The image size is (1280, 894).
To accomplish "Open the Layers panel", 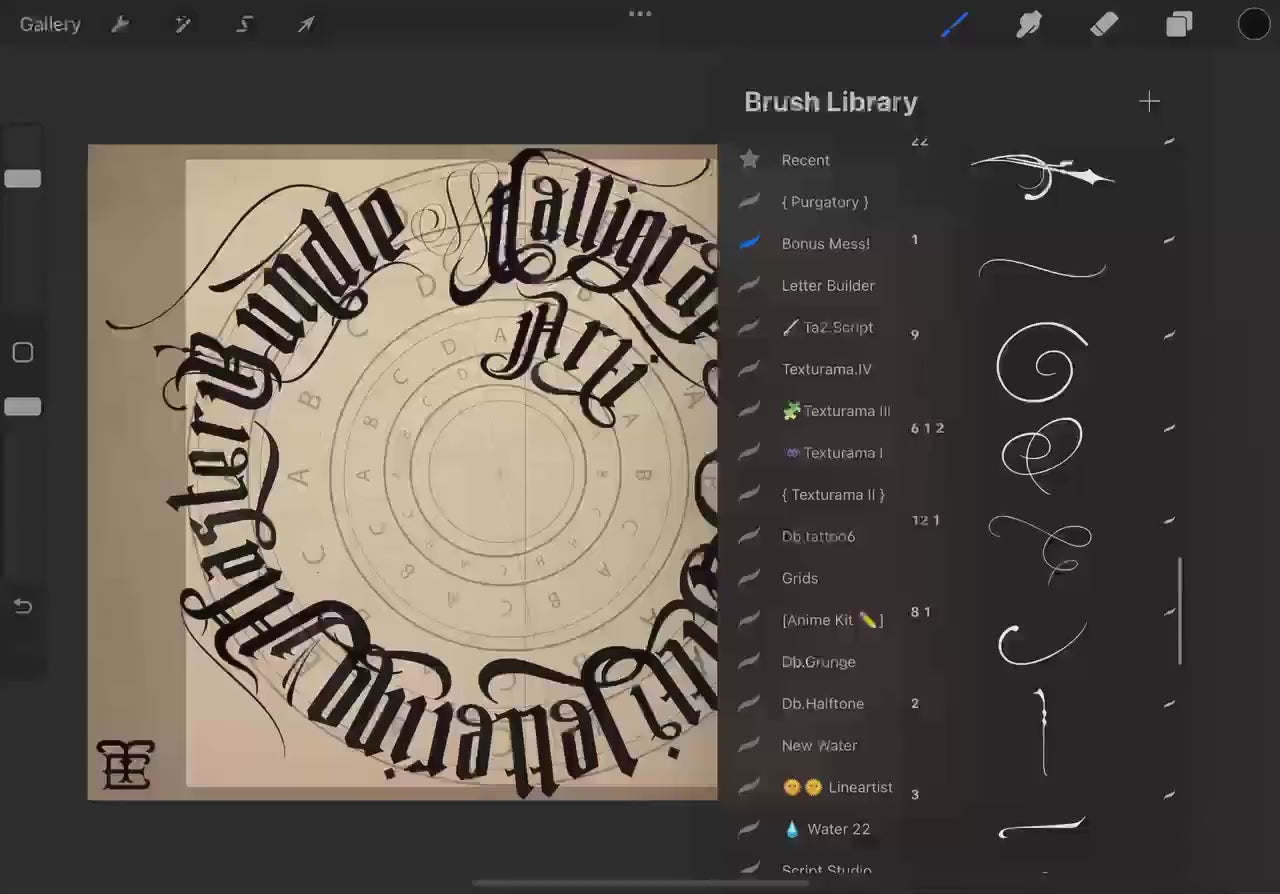I will [1179, 24].
